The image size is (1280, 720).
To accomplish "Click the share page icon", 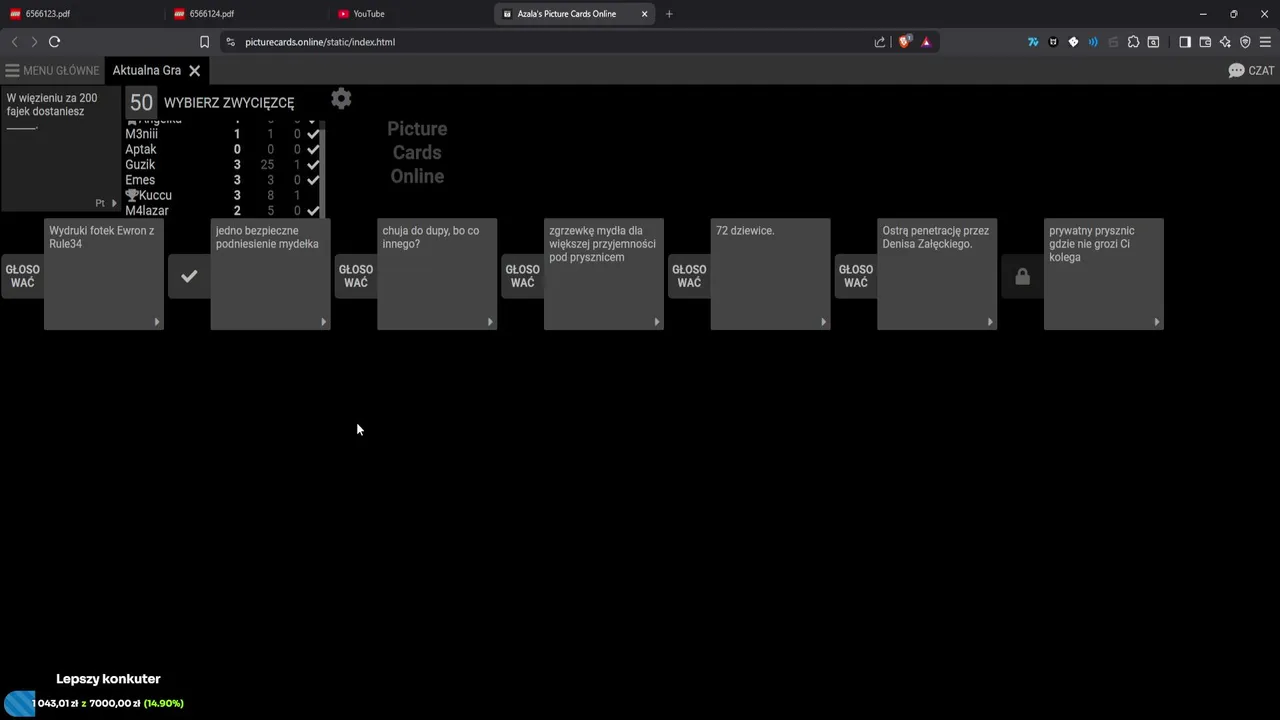I will (880, 42).
